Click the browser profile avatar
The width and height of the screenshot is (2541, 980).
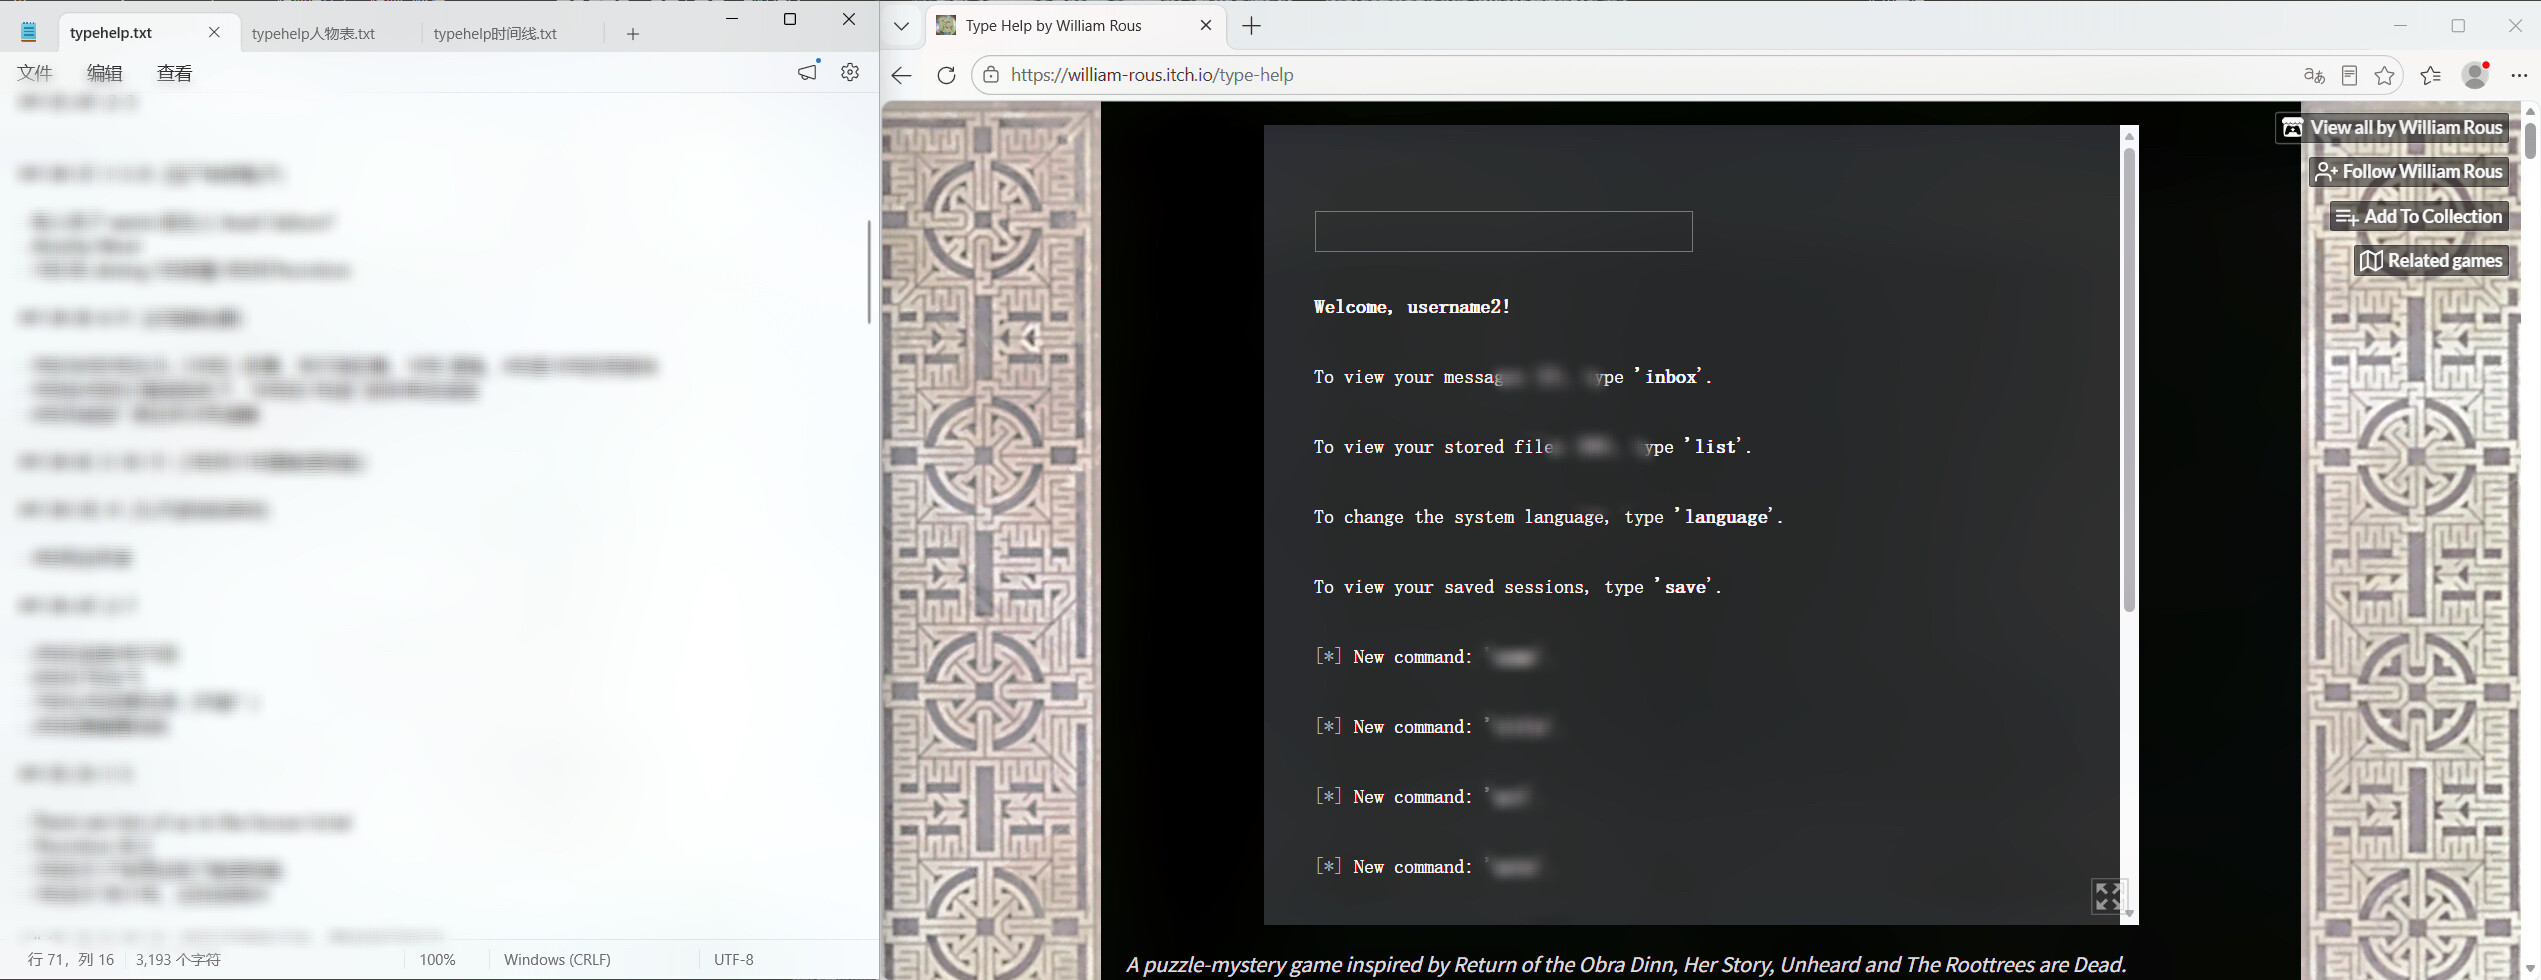(2475, 75)
